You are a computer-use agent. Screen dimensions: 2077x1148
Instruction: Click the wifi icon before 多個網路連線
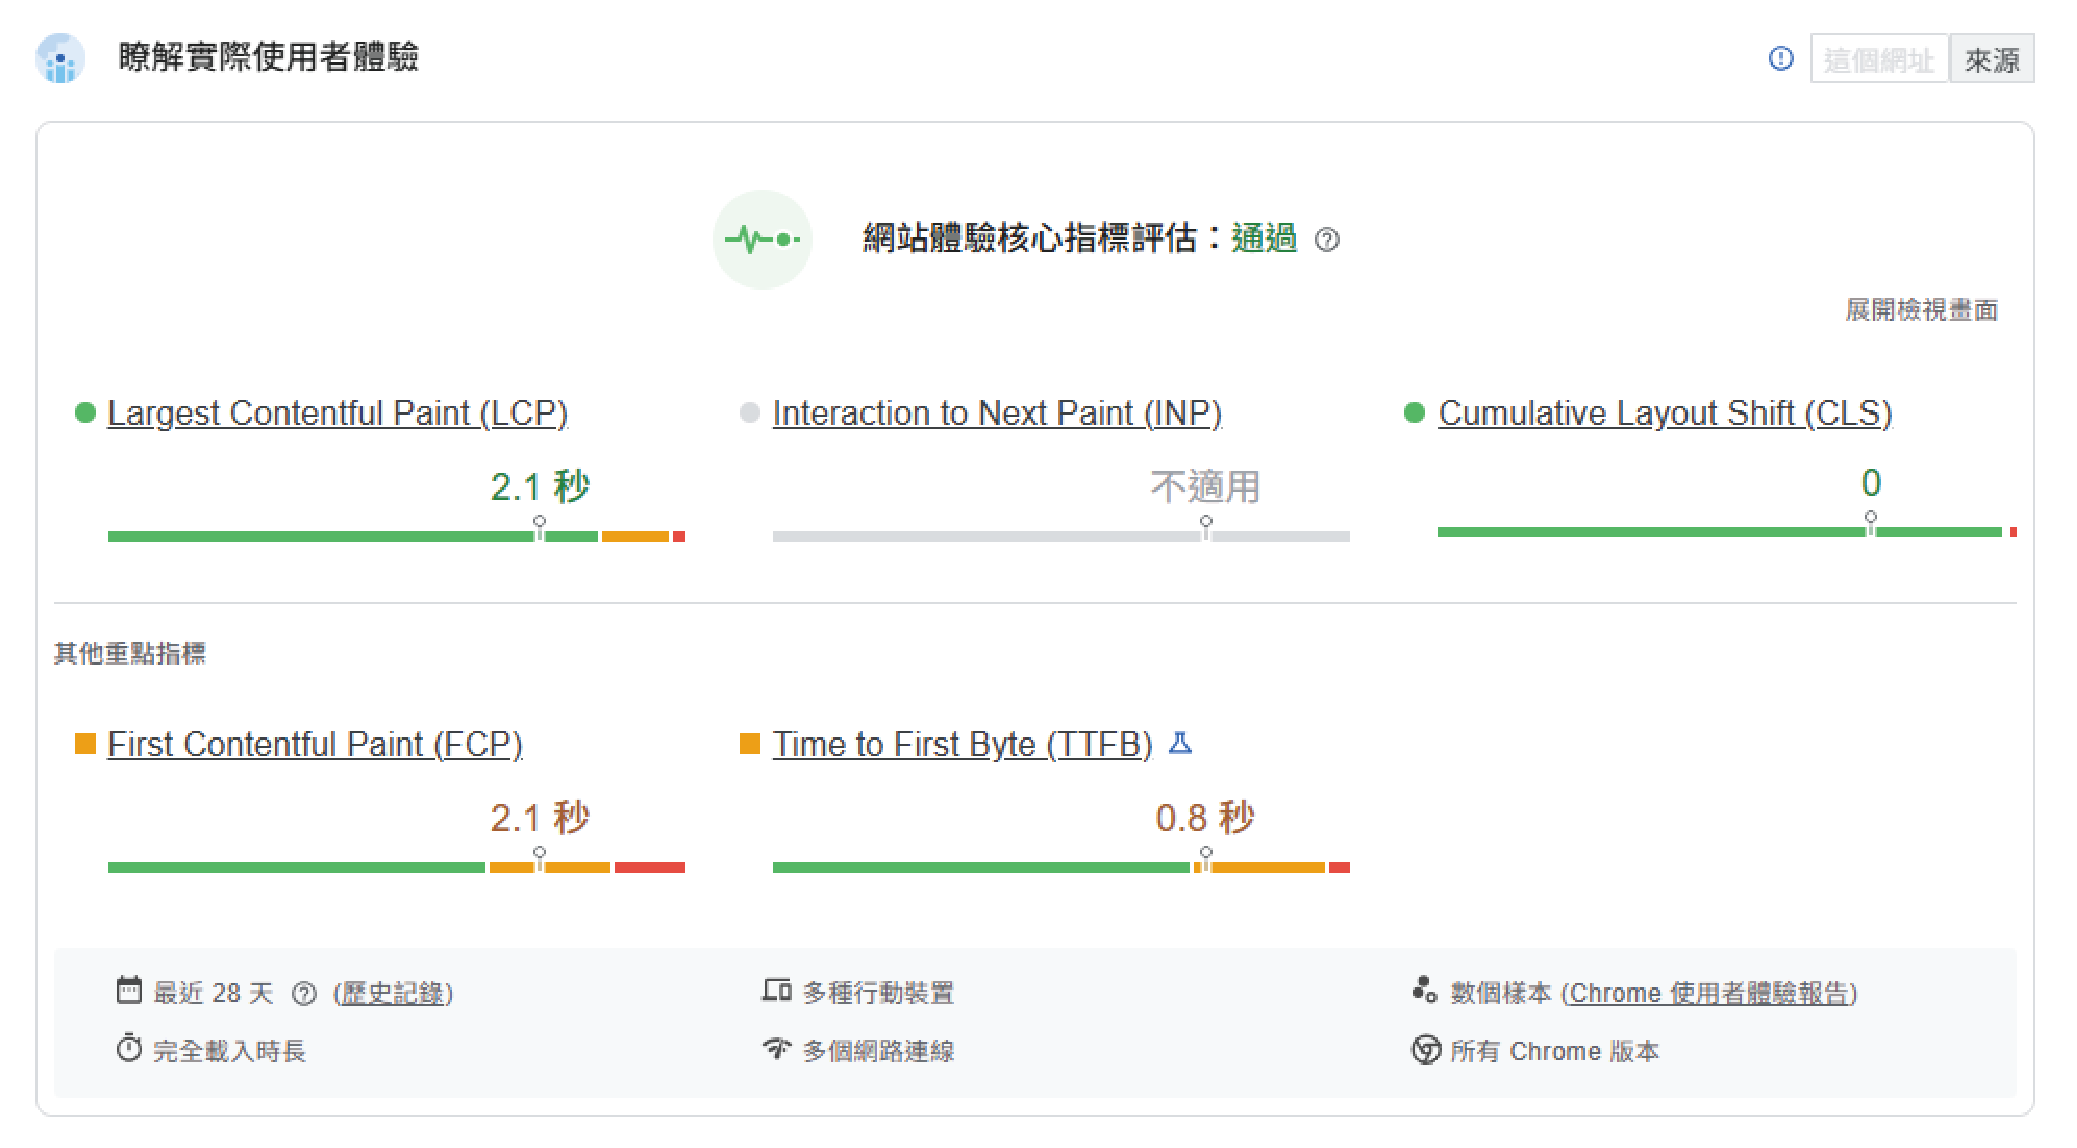(777, 1048)
